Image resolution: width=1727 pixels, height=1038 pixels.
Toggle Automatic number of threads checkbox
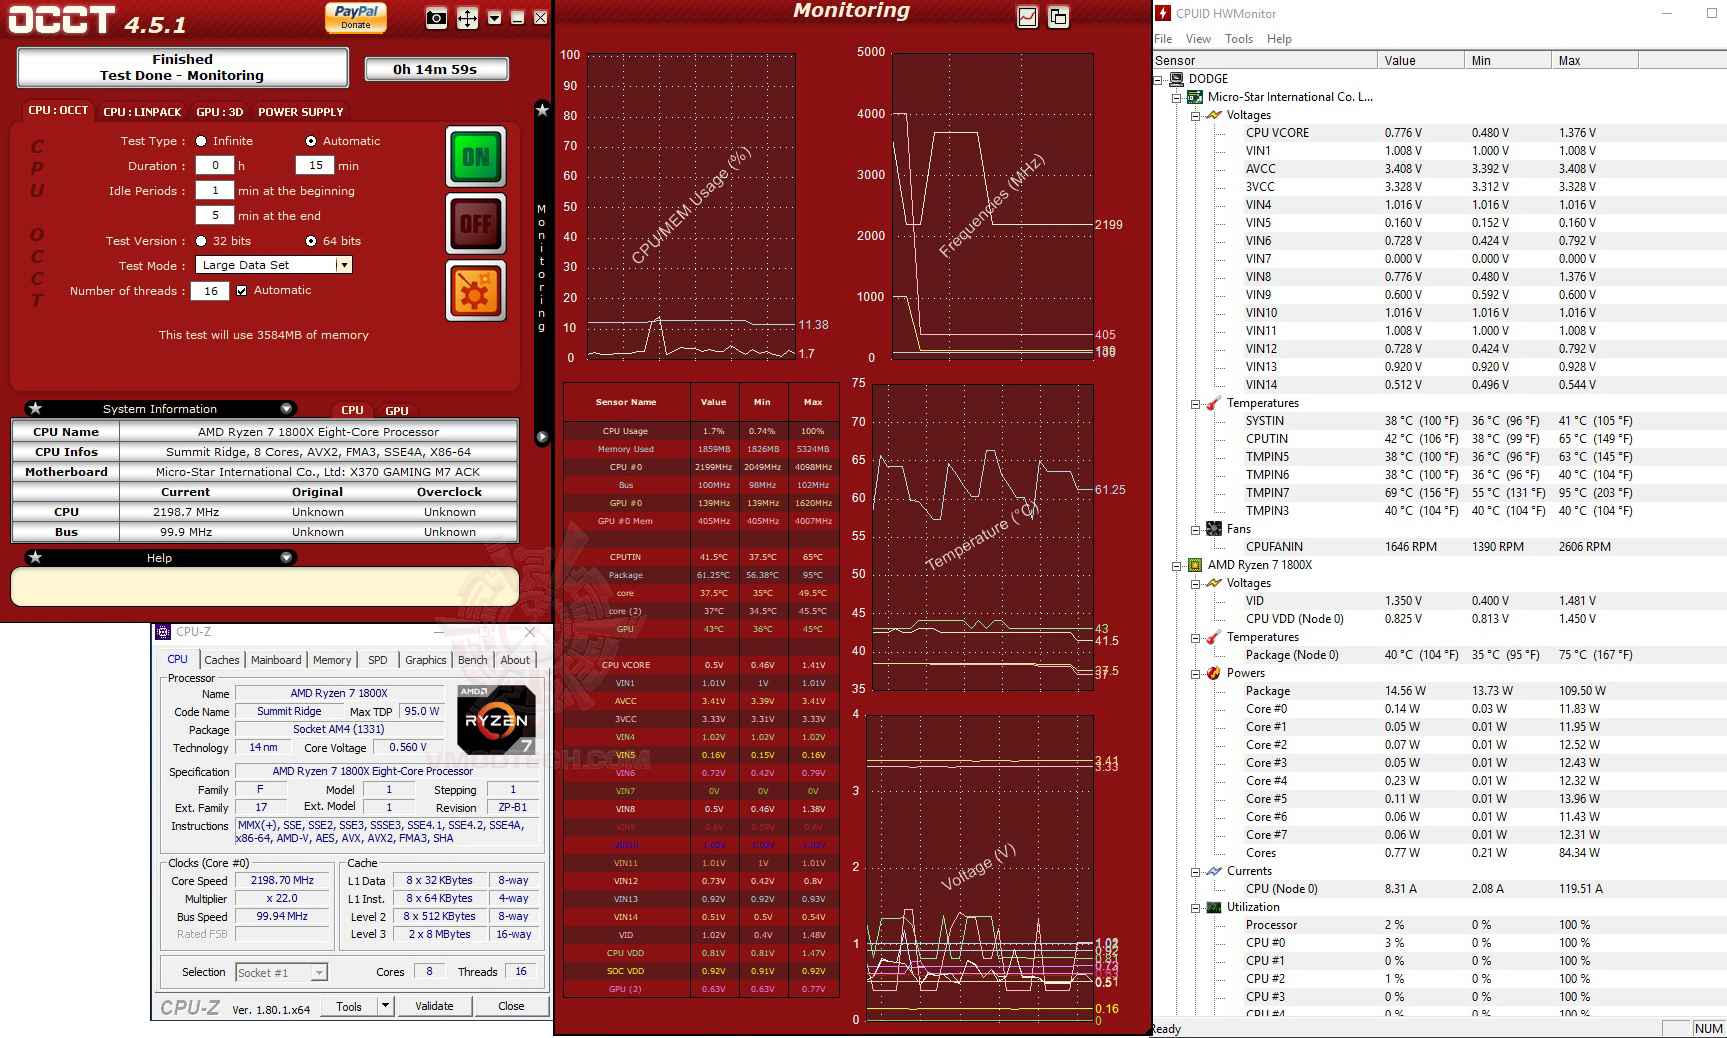point(241,291)
